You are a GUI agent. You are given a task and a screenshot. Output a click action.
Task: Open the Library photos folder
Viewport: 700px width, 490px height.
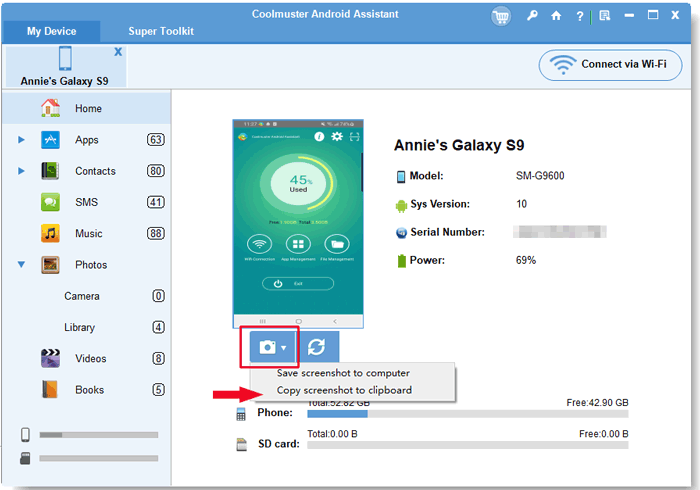(79, 327)
